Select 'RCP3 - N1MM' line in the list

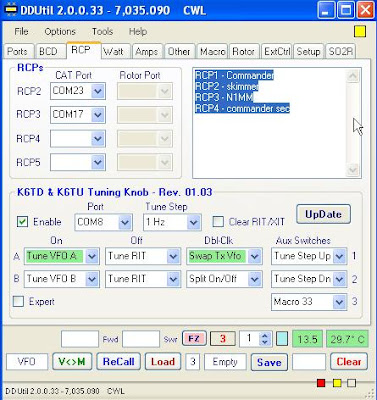tap(224, 98)
